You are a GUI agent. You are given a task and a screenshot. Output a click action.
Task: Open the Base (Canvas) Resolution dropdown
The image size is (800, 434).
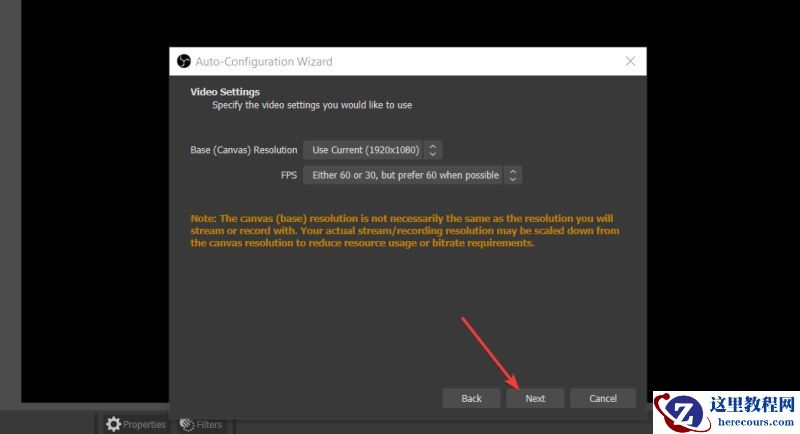pos(372,150)
